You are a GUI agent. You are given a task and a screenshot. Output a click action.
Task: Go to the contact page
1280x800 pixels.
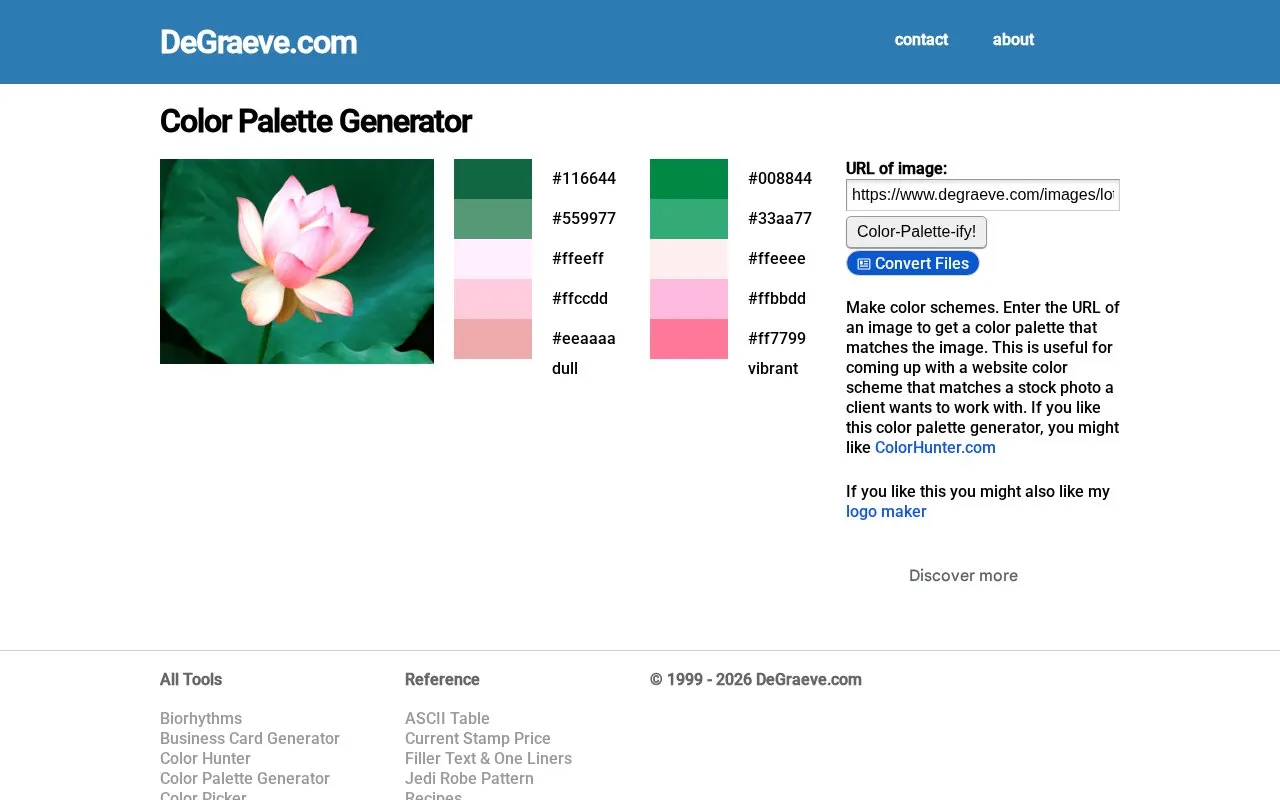click(921, 40)
